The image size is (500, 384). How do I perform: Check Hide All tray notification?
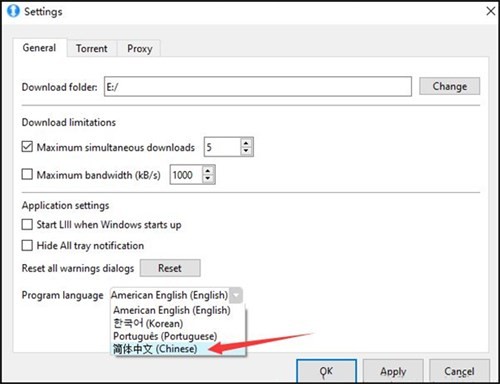pyautogui.click(x=27, y=245)
